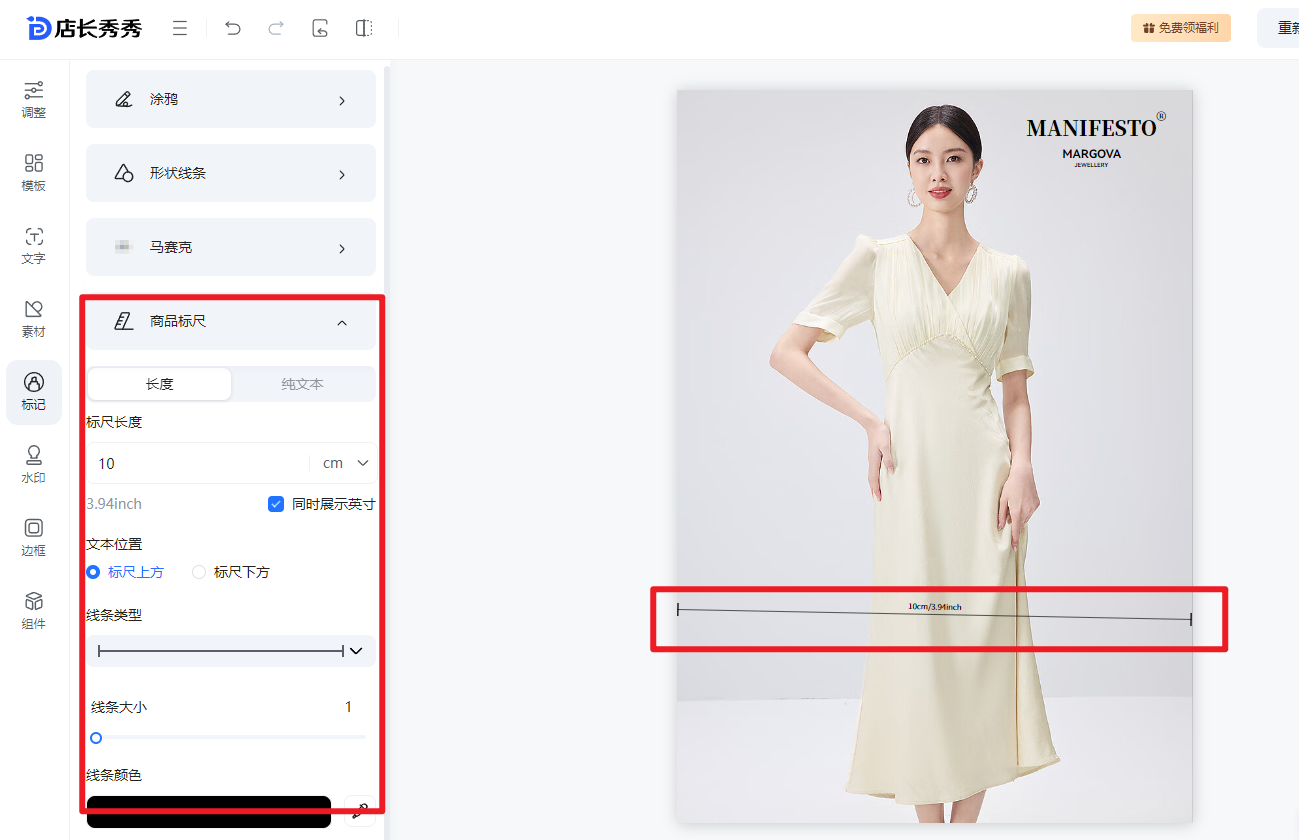1299x840 pixels.
Task: Switch to the 长度 tab
Action: click(x=160, y=384)
